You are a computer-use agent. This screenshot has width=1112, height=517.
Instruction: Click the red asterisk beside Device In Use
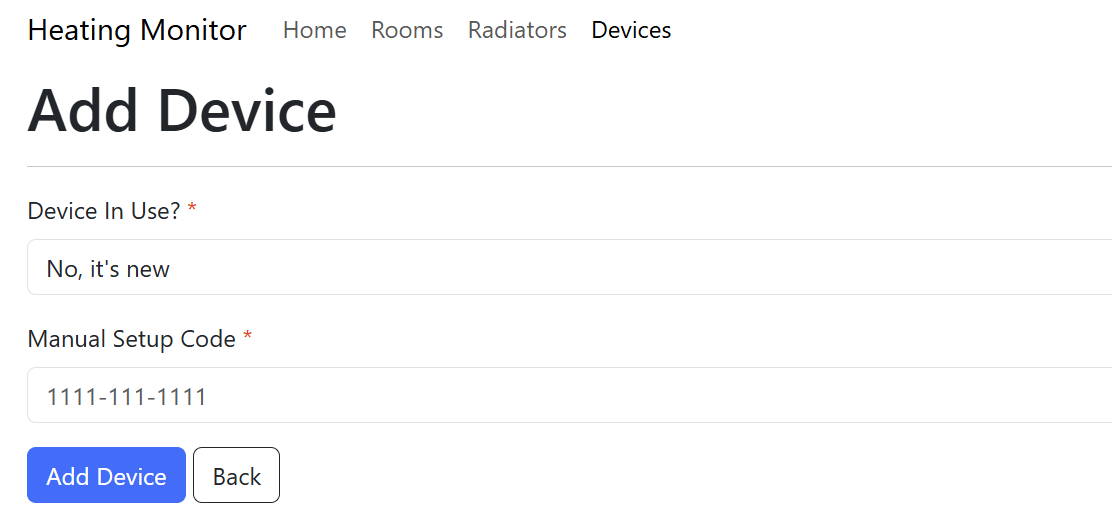pos(192,210)
